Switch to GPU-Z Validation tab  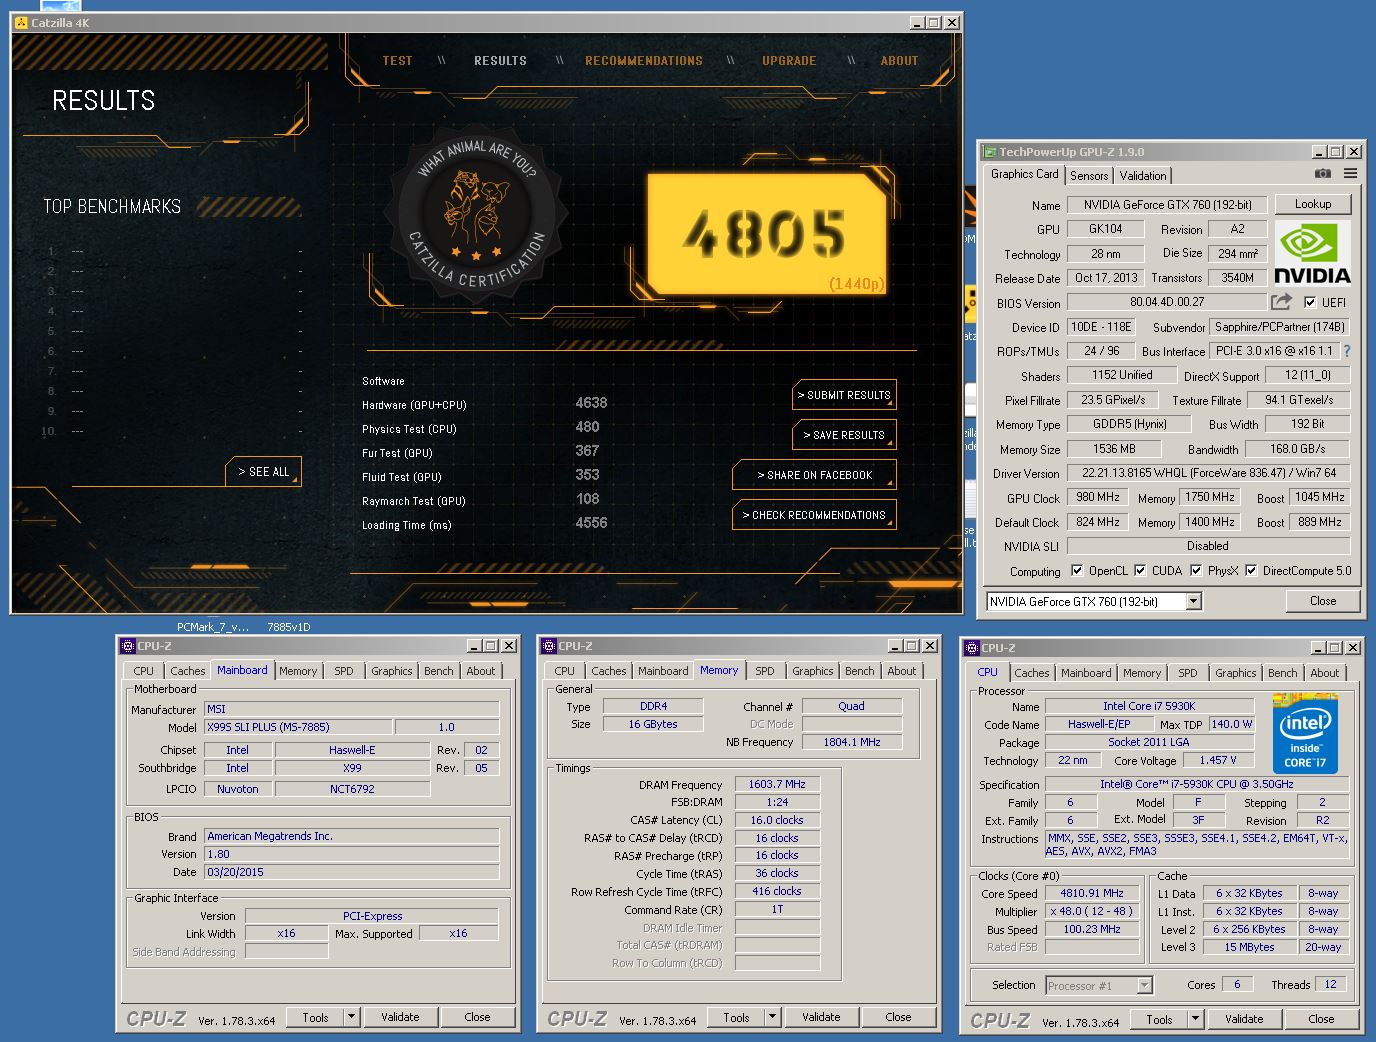point(1143,175)
